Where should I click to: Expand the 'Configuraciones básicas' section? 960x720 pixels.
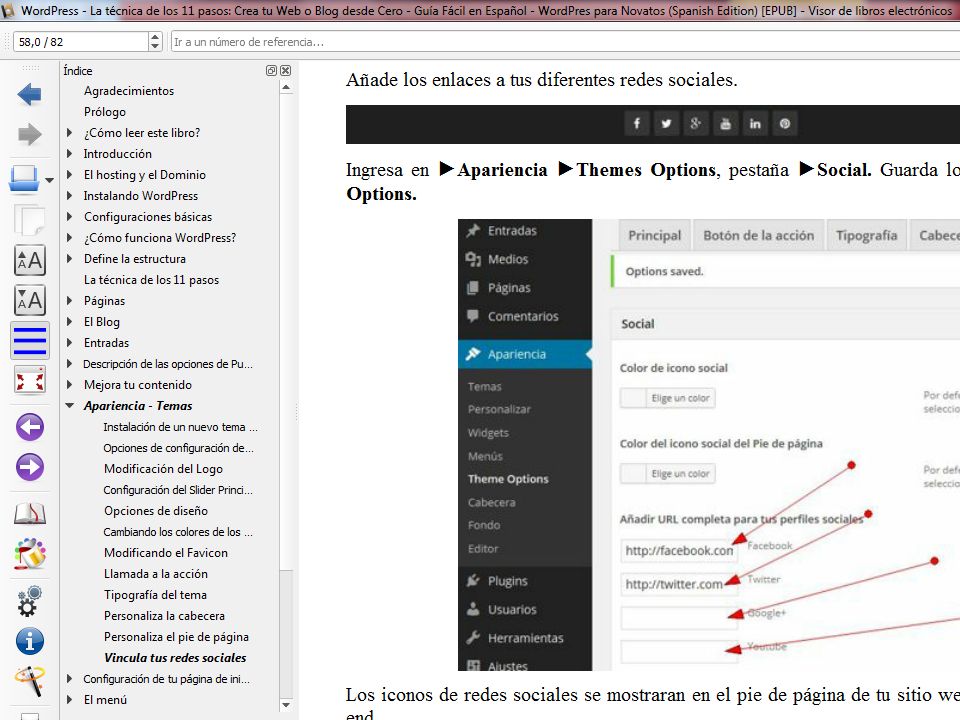click(69, 217)
